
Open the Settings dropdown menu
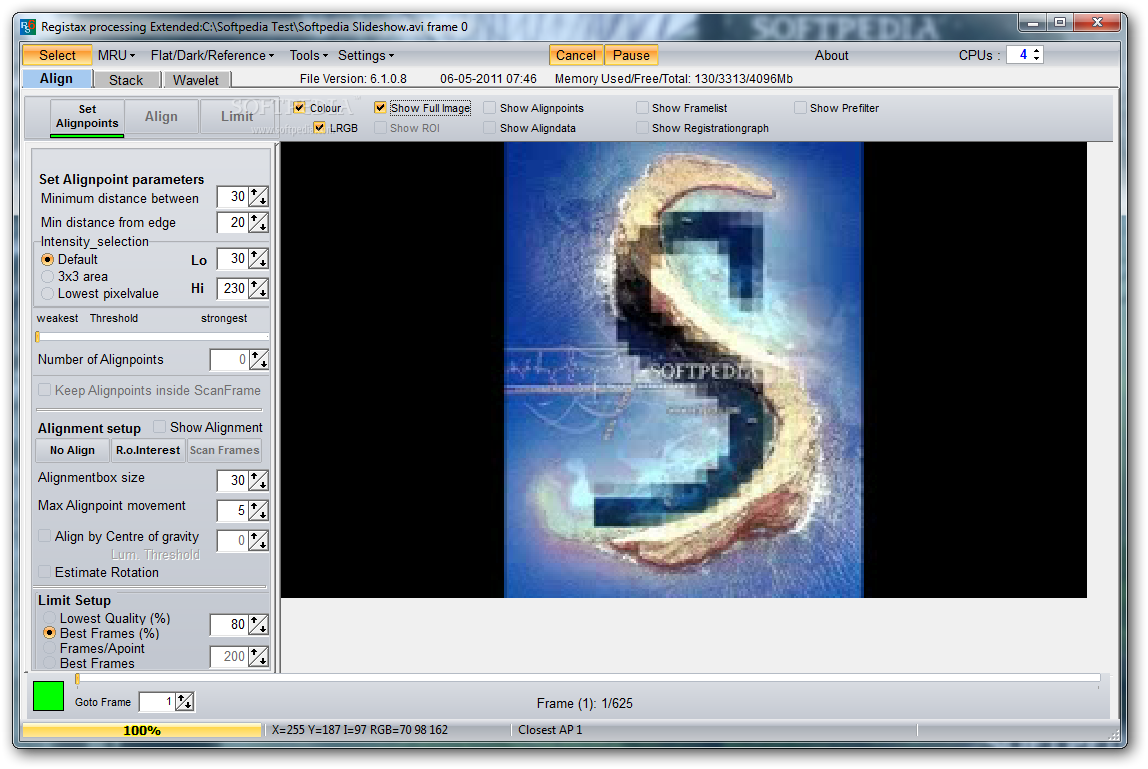point(365,56)
